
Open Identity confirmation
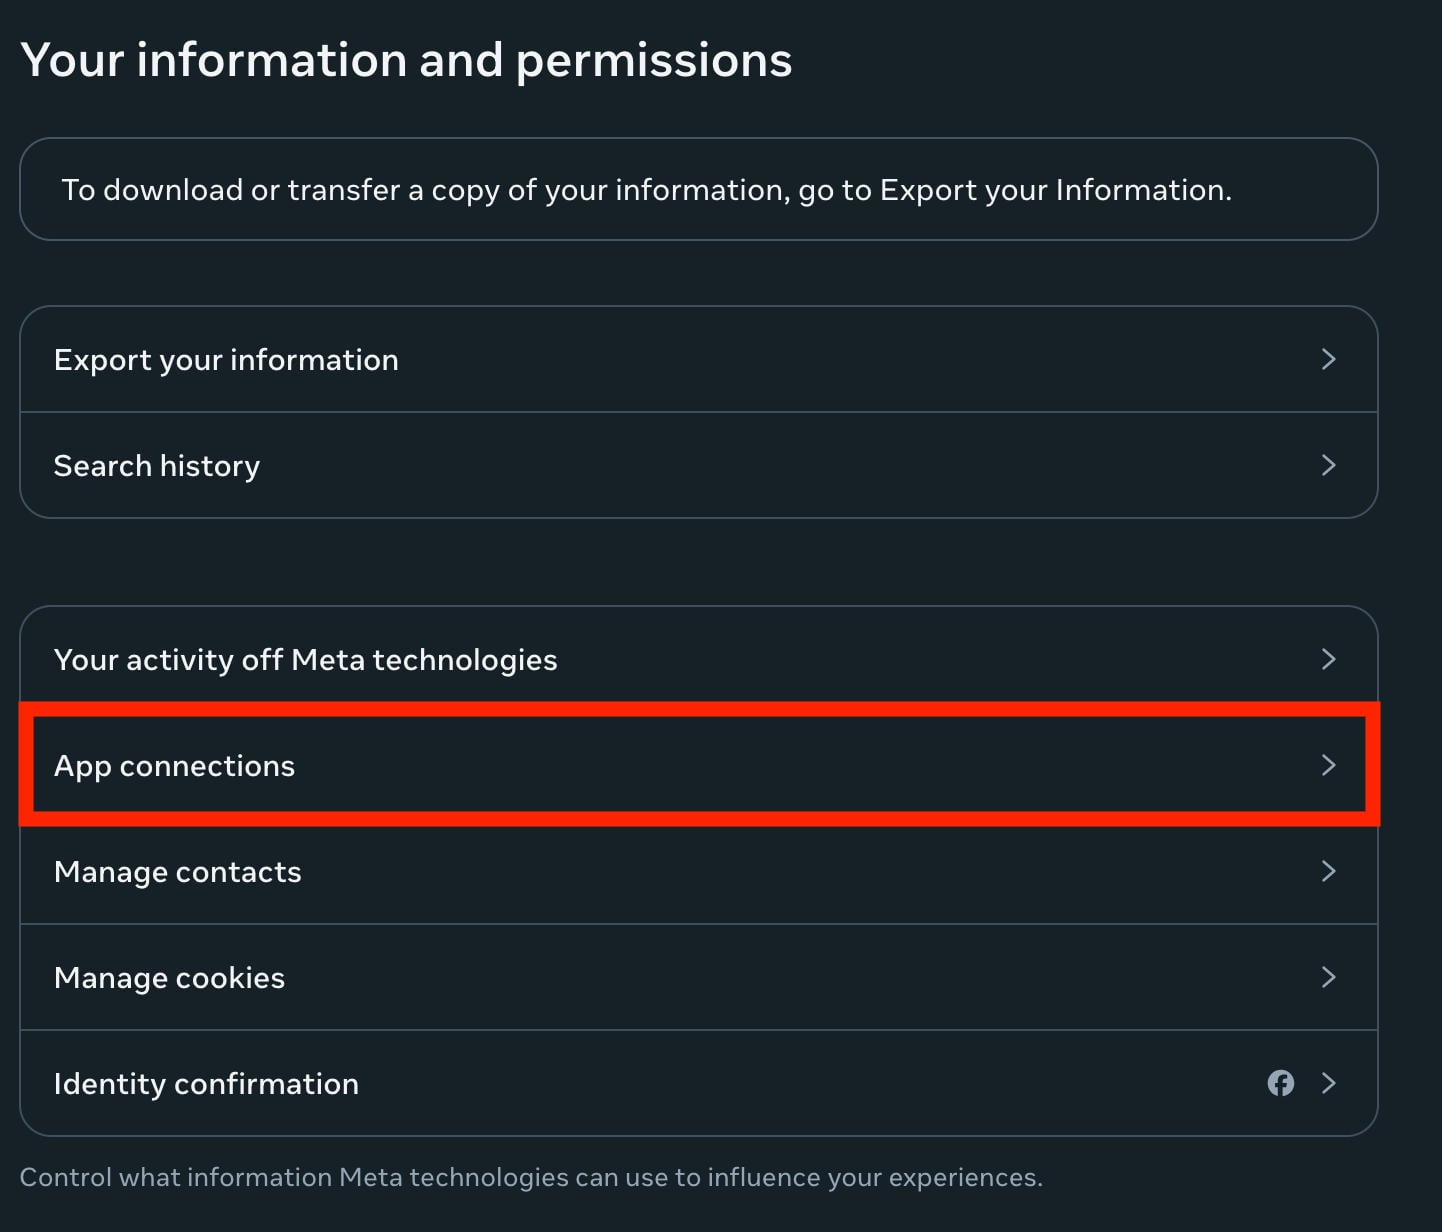click(699, 1083)
